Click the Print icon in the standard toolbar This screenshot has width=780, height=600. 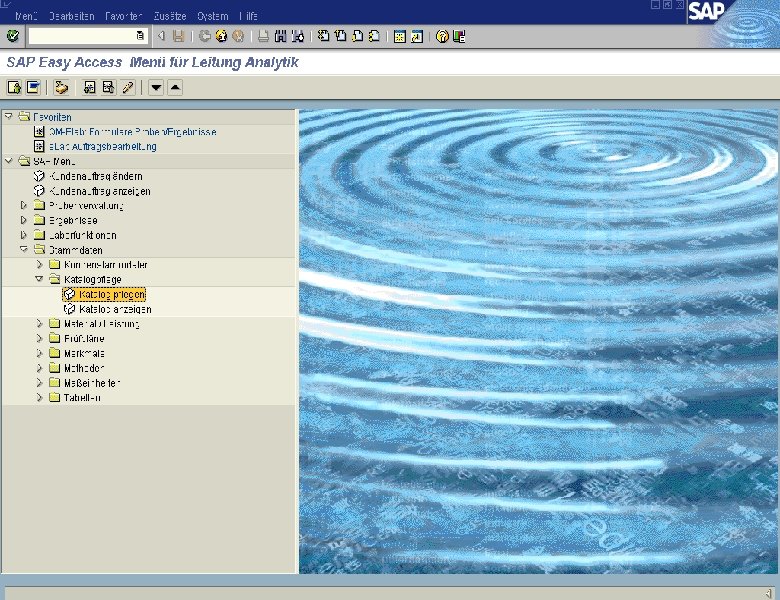click(264, 36)
